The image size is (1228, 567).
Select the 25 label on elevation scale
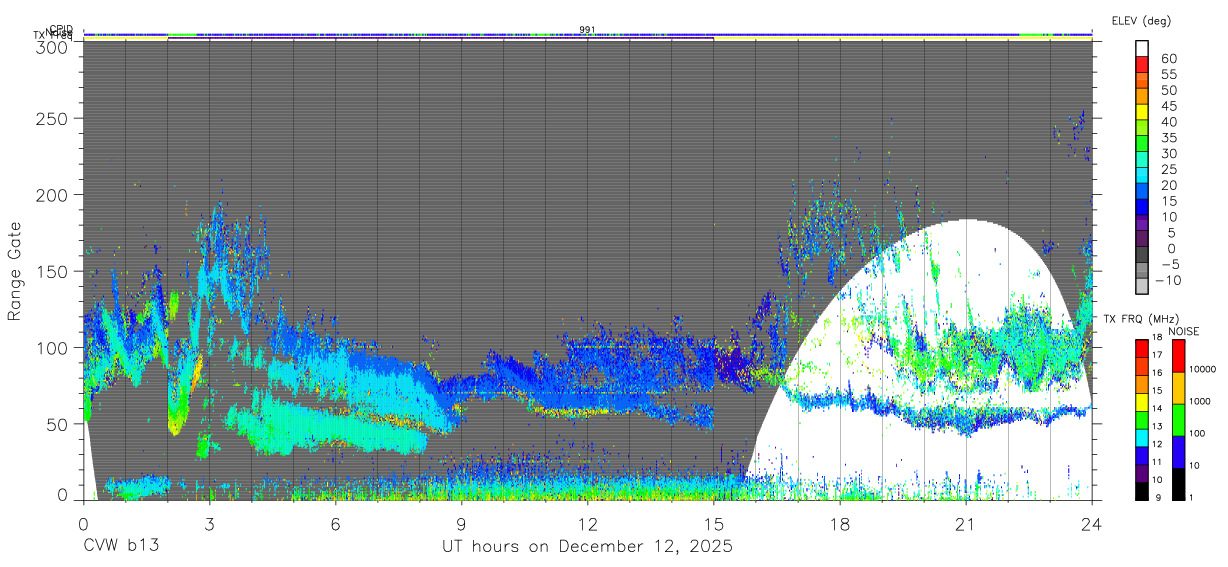(x=1168, y=170)
